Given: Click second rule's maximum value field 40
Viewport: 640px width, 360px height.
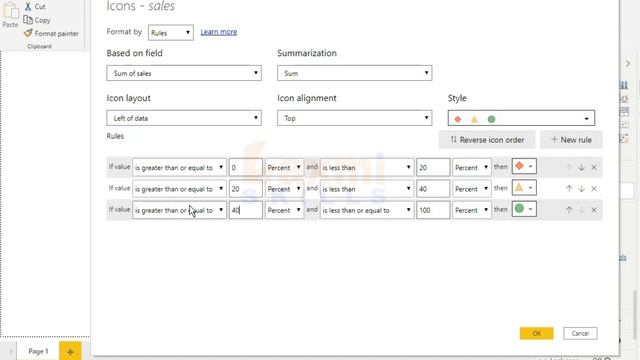Looking at the screenshot, I should (x=433, y=189).
